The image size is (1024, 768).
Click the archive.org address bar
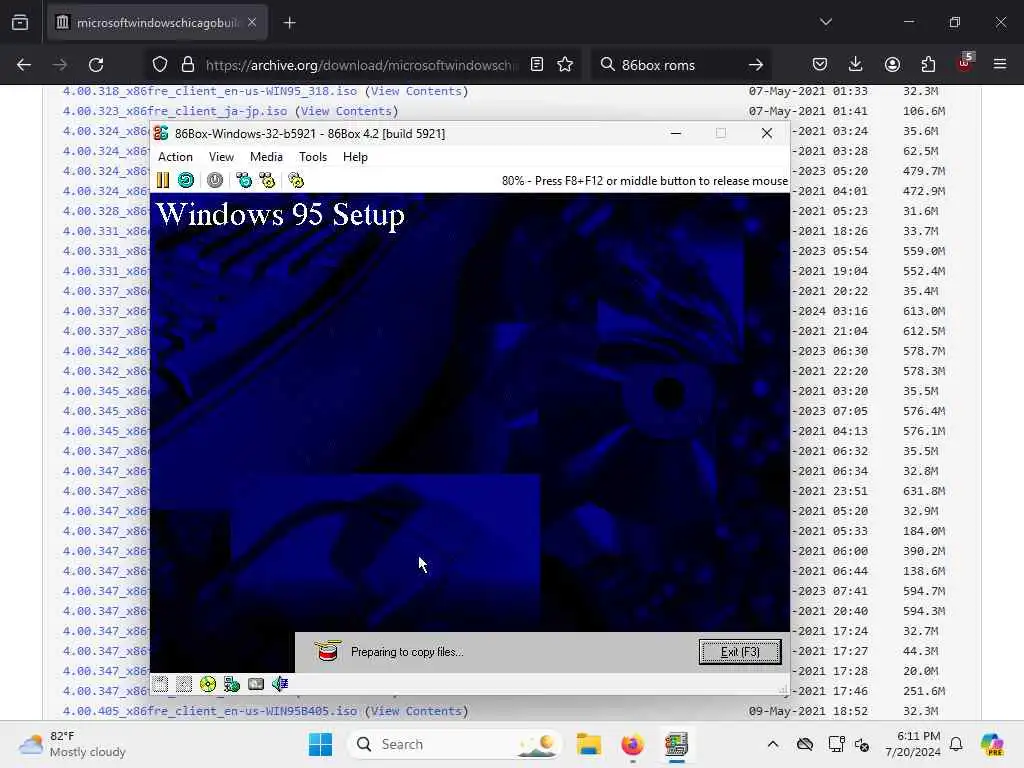[x=361, y=65]
